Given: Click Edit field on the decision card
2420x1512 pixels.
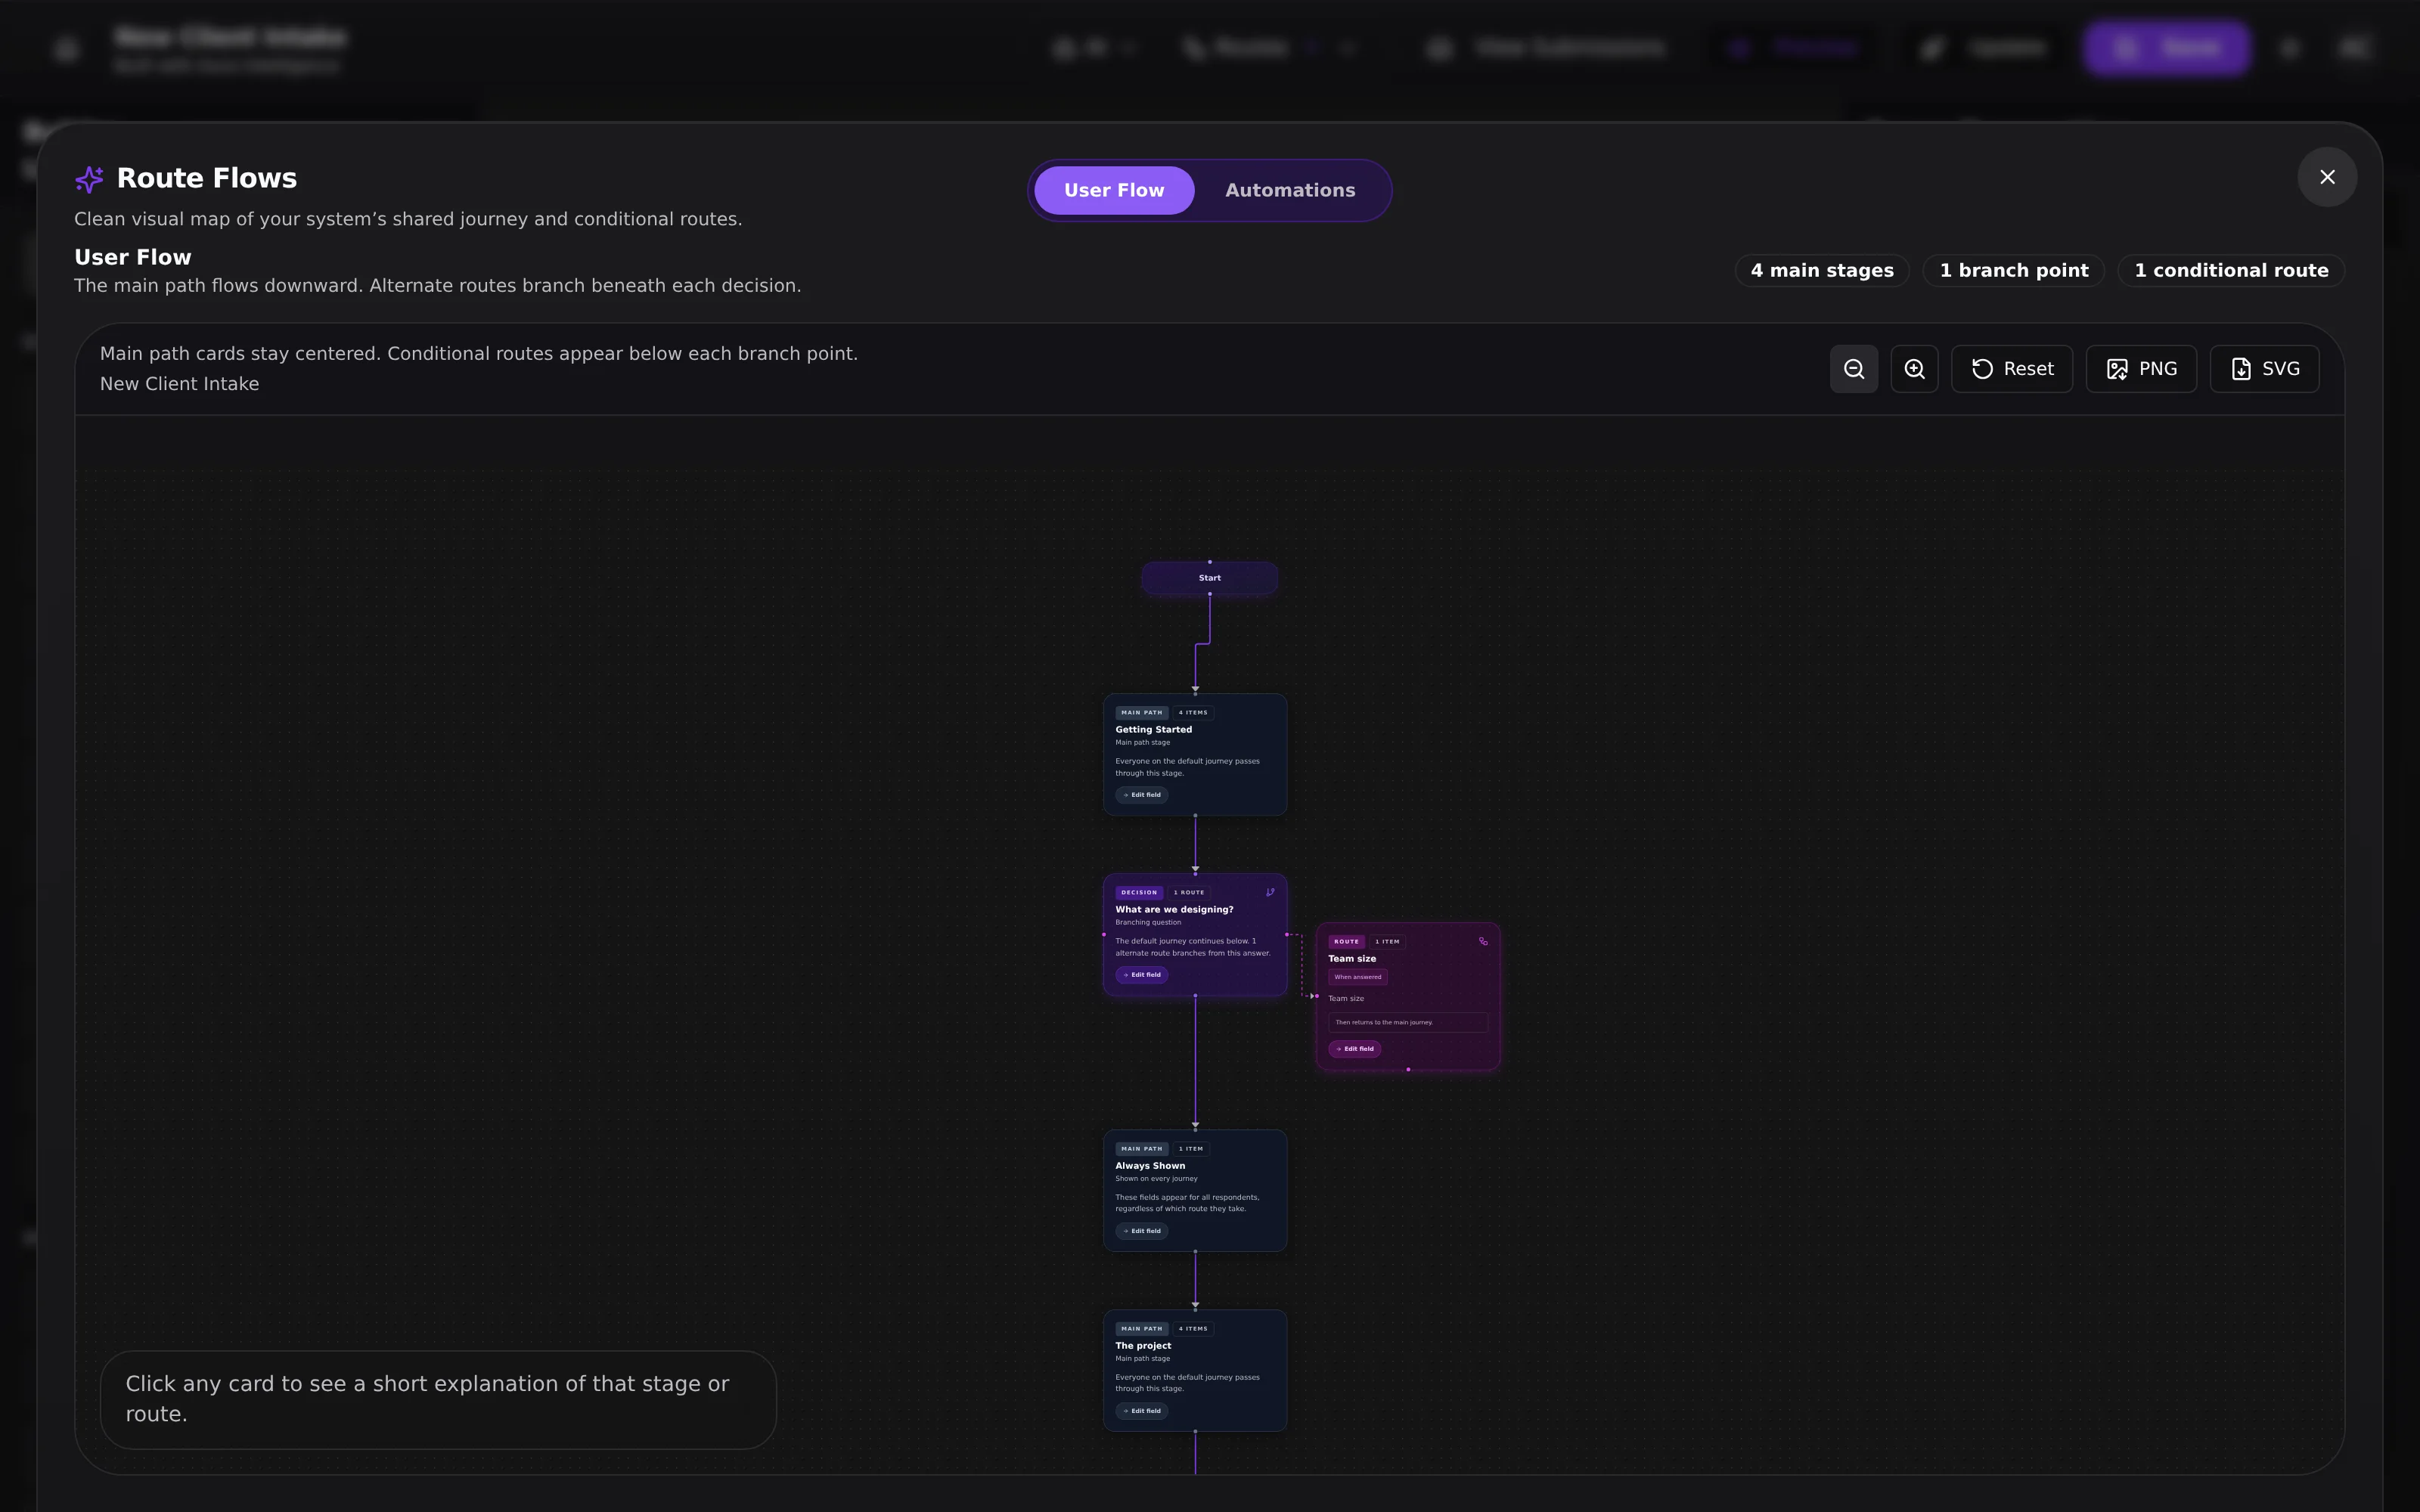Looking at the screenshot, I should 1141,975.
